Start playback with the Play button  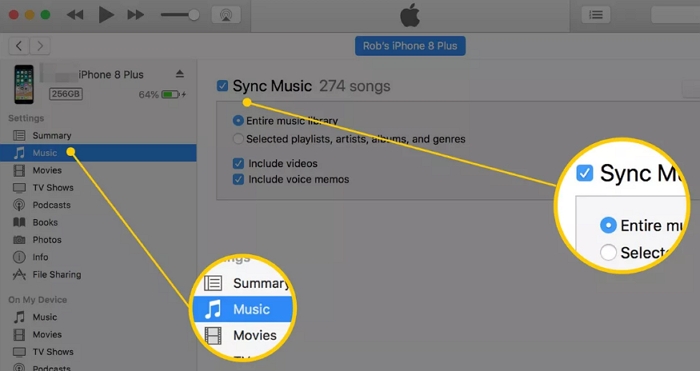106,15
